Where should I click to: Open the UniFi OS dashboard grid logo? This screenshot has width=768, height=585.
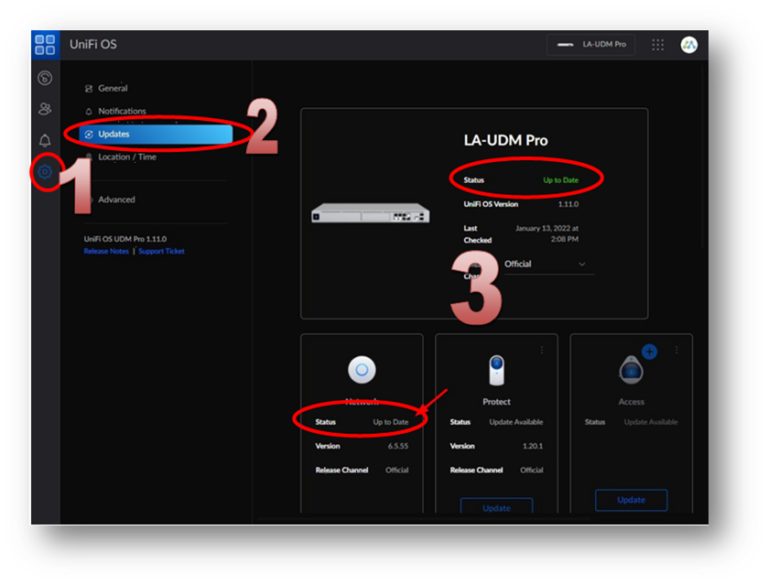(45, 45)
